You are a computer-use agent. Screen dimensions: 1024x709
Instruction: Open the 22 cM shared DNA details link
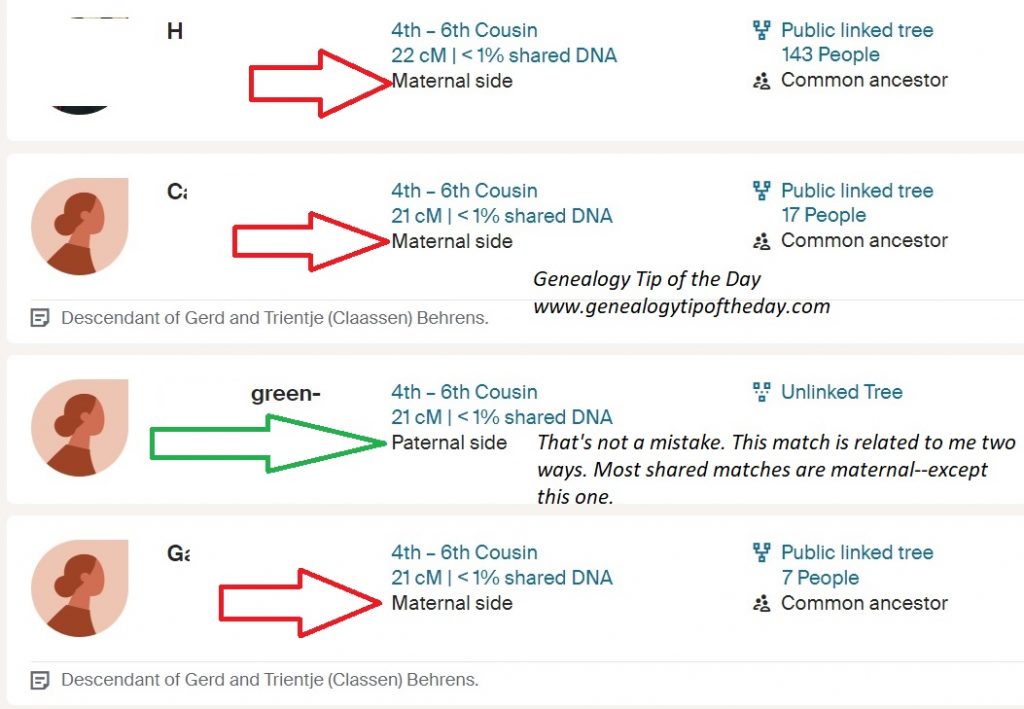pos(504,56)
